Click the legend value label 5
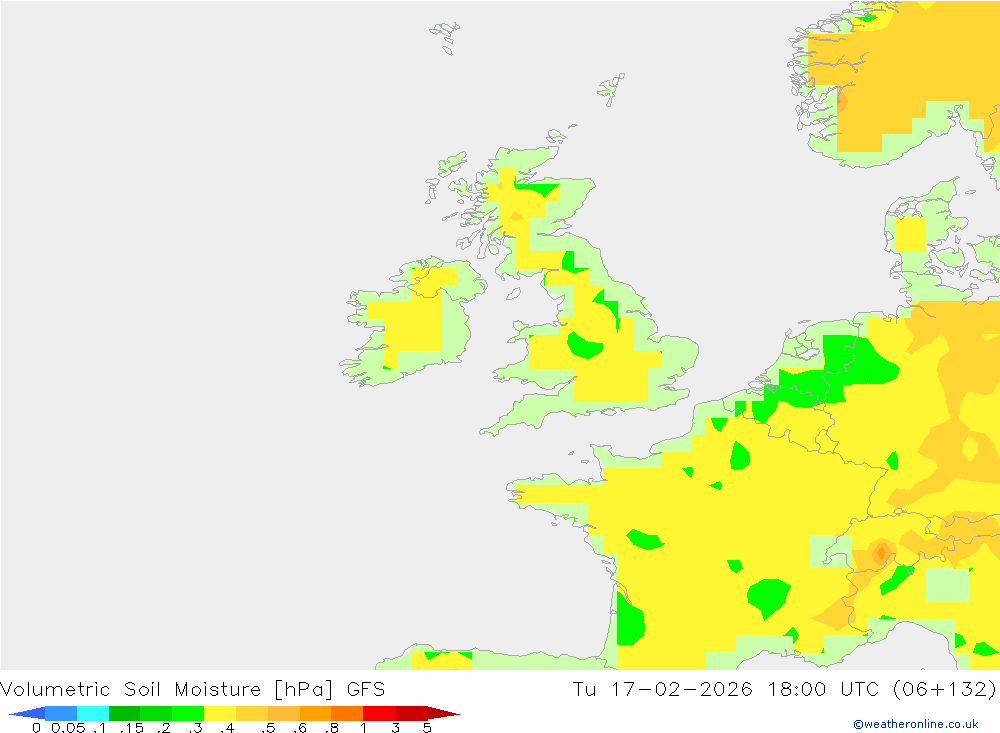The width and height of the screenshot is (1000, 733). [427, 728]
